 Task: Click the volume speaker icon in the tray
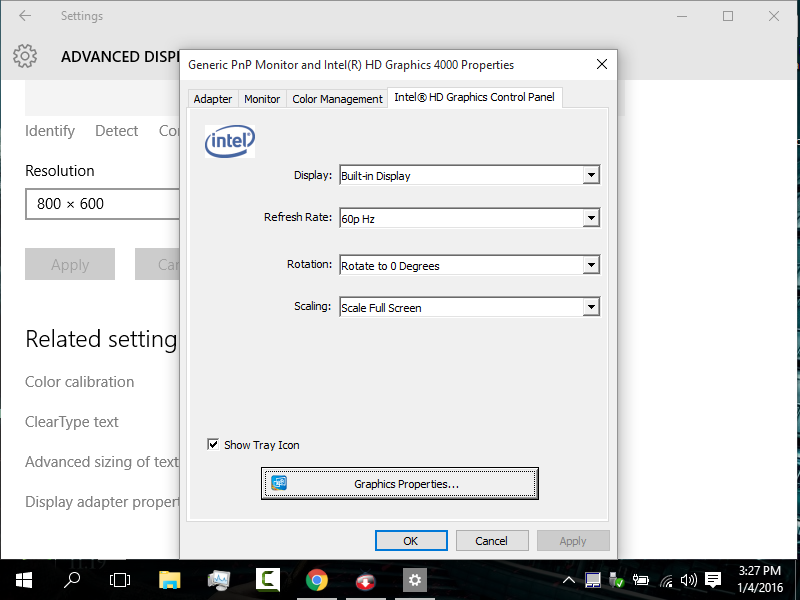[x=689, y=579]
